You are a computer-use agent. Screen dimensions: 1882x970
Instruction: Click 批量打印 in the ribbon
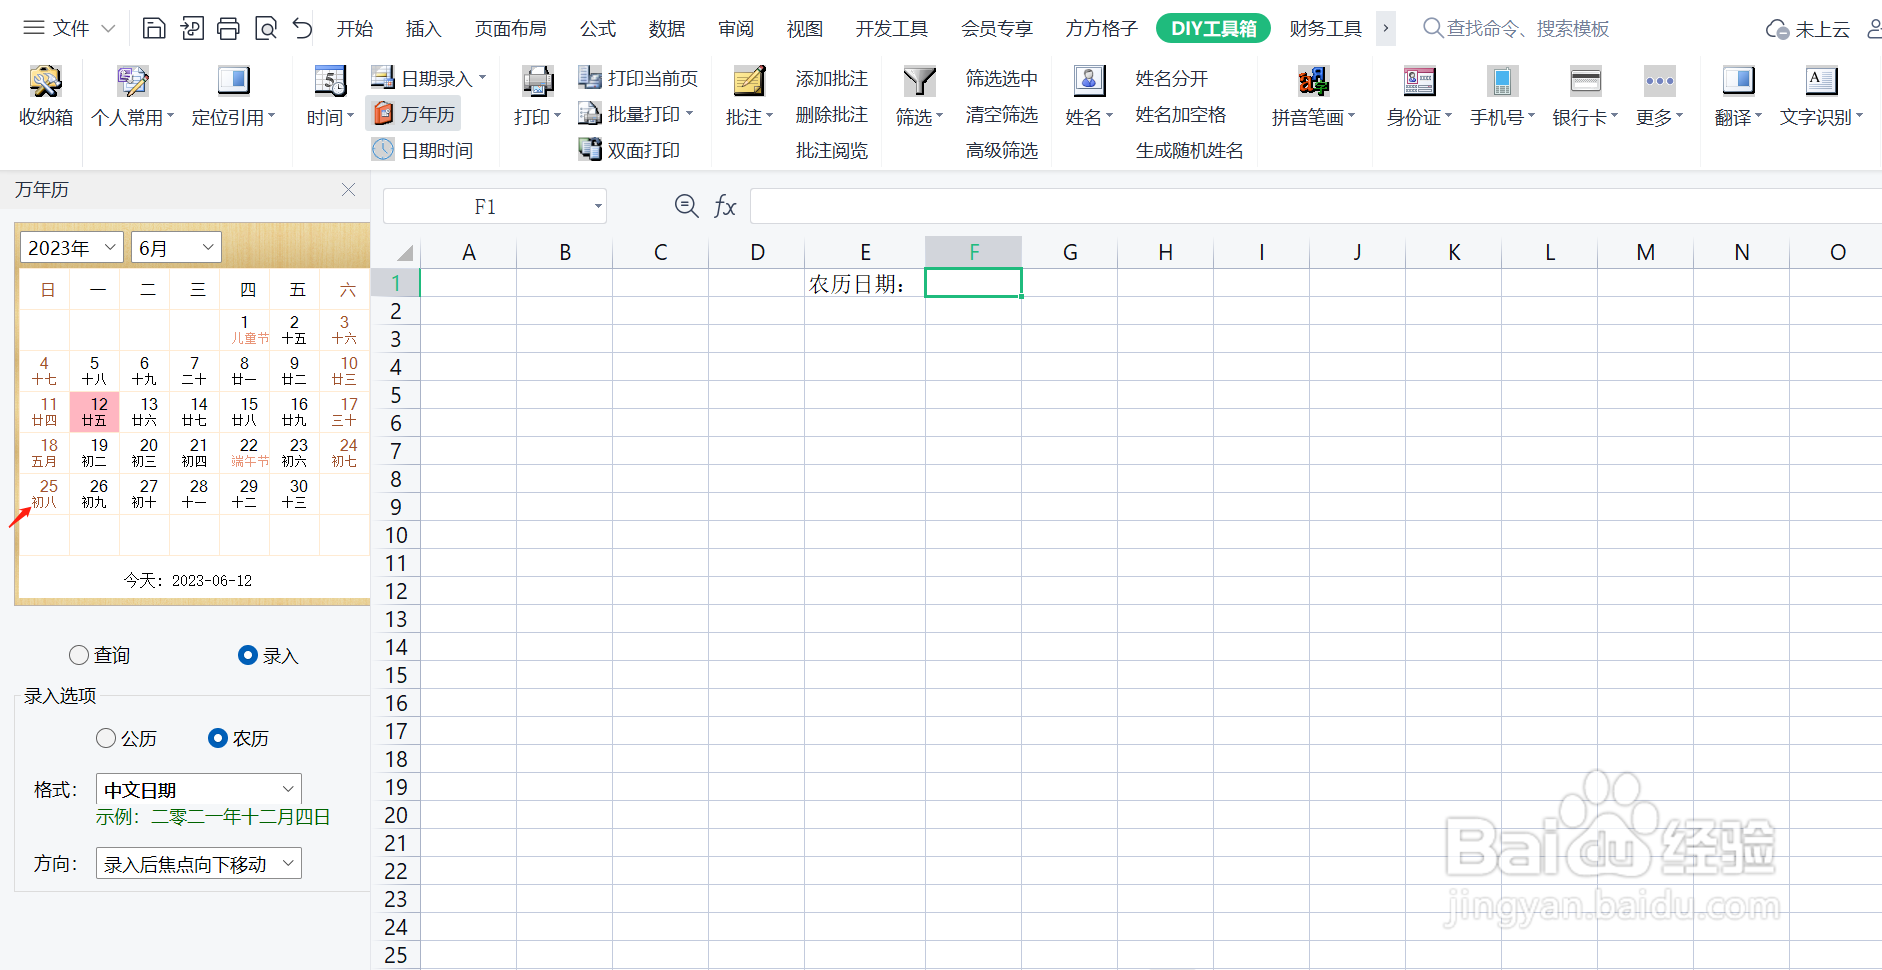pyautogui.click(x=636, y=114)
